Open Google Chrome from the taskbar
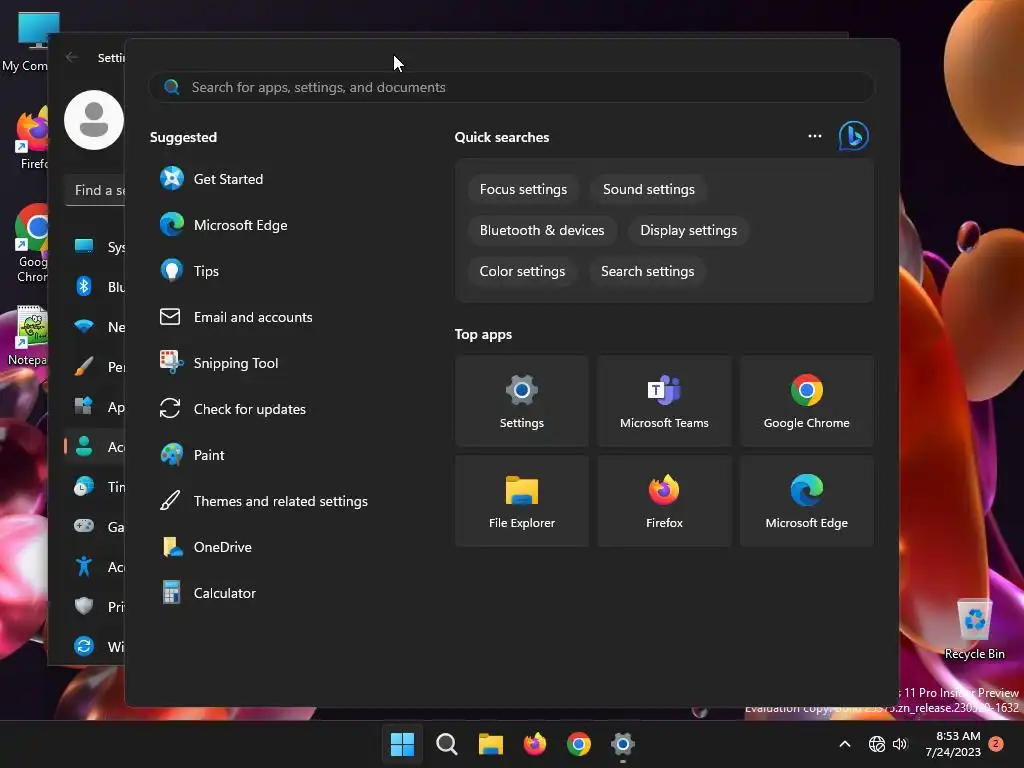The height and width of the screenshot is (768, 1024). 579,744
